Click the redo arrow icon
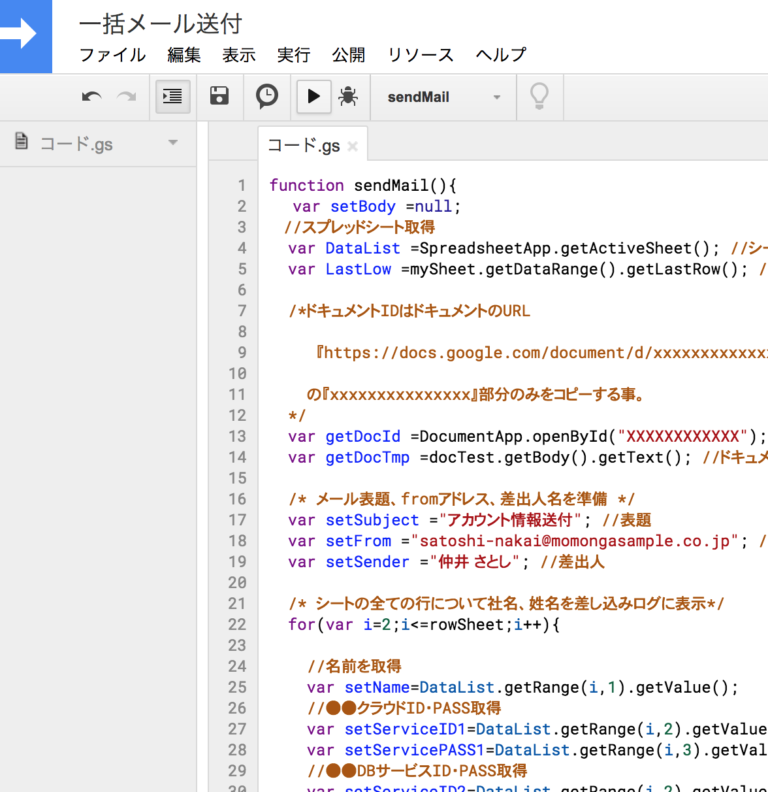Screen dimensions: 768x792 pos(127,97)
